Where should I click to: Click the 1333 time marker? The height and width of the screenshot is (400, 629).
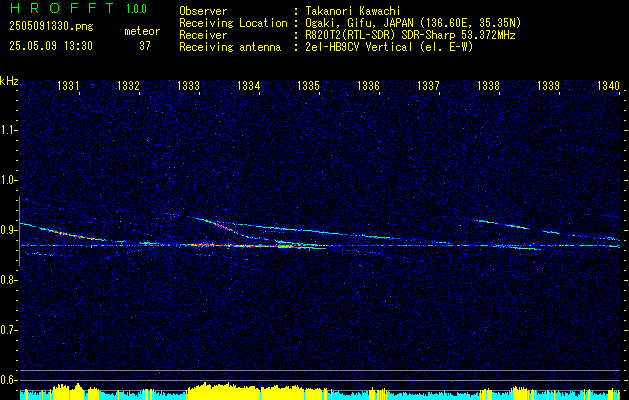click(x=189, y=85)
